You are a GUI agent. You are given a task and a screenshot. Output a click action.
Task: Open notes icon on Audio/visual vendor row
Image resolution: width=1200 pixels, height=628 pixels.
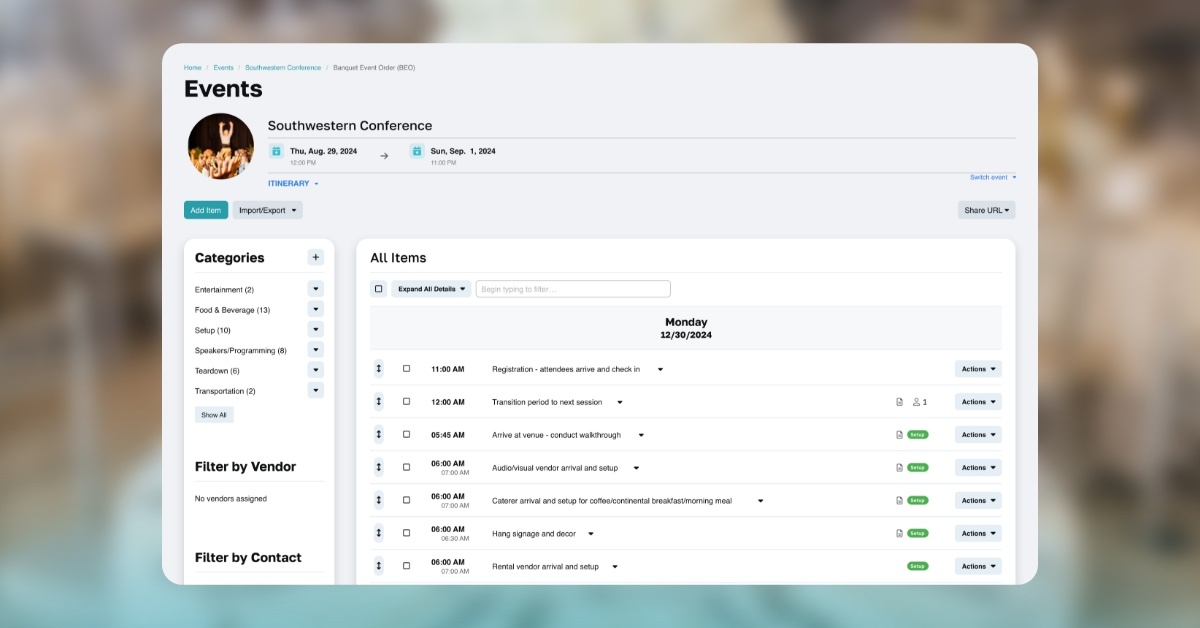(x=899, y=467)
